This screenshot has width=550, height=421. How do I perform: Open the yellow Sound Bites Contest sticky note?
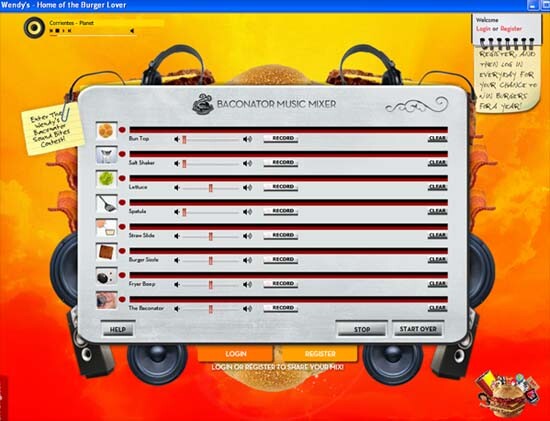[53, 129]
